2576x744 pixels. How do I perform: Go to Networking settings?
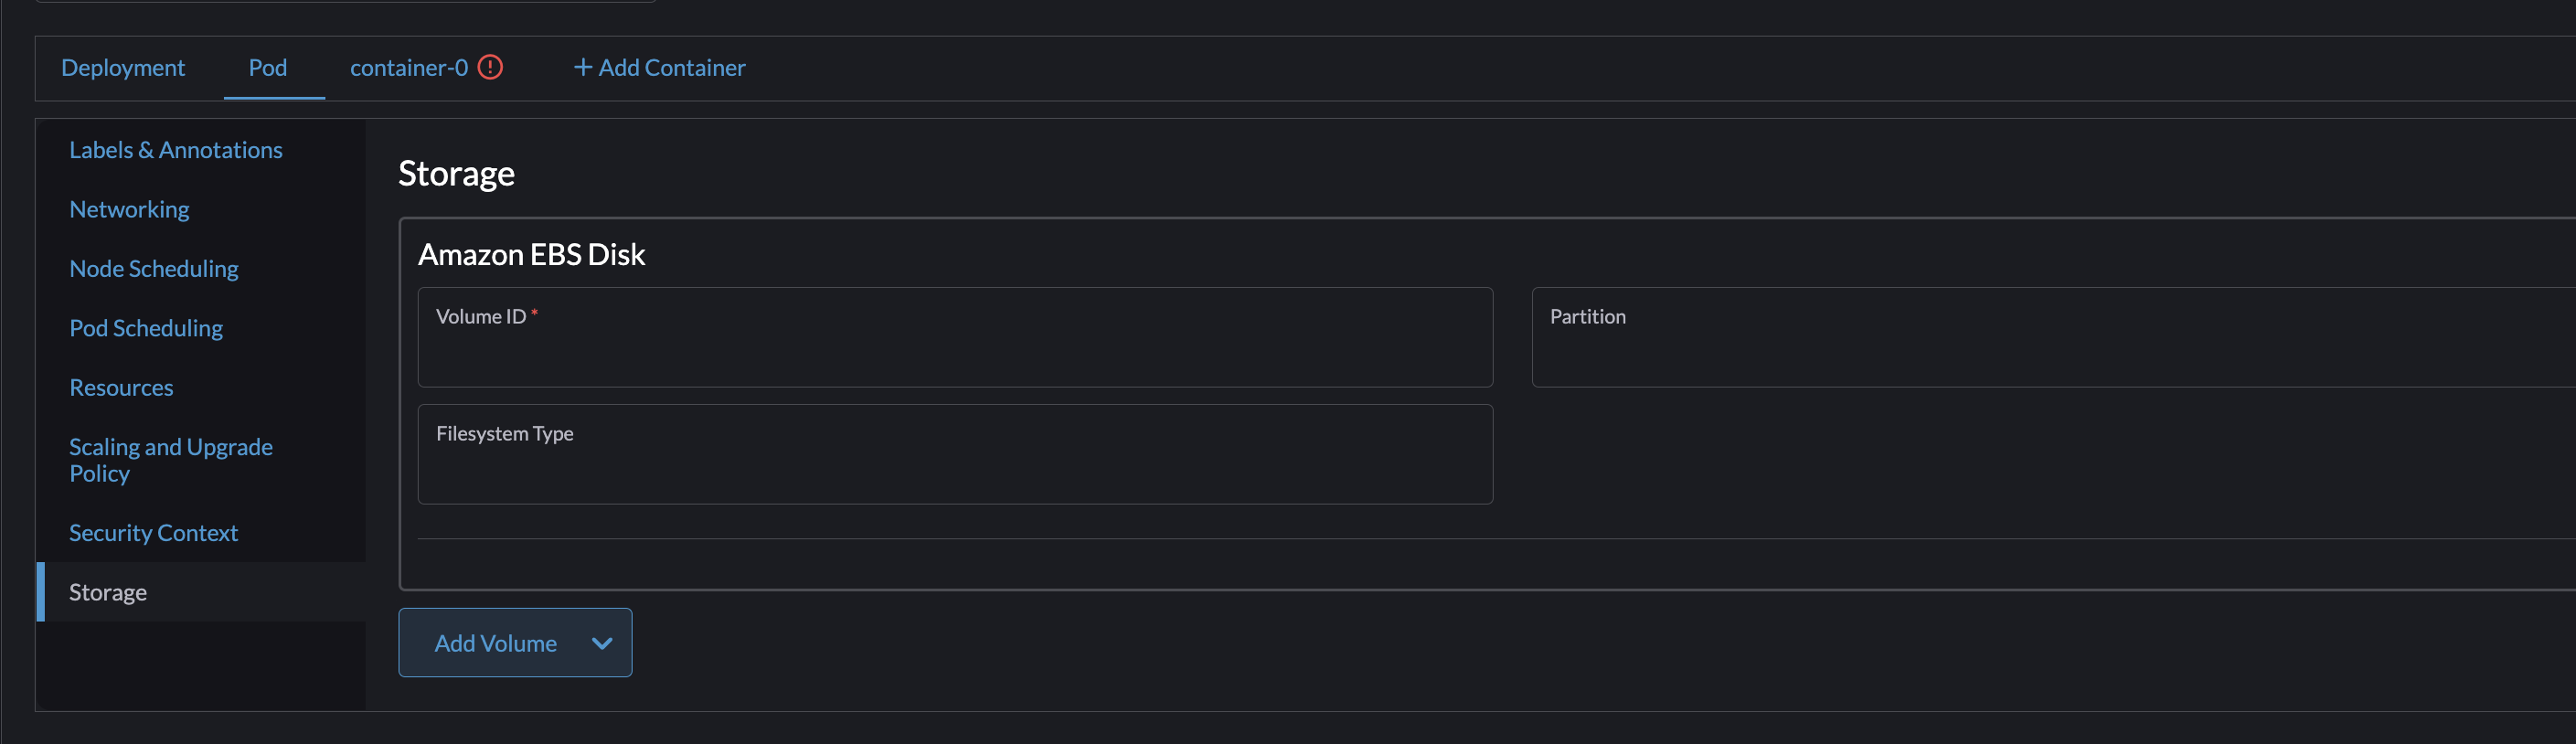pyautogui.click(x=129, y=208)
